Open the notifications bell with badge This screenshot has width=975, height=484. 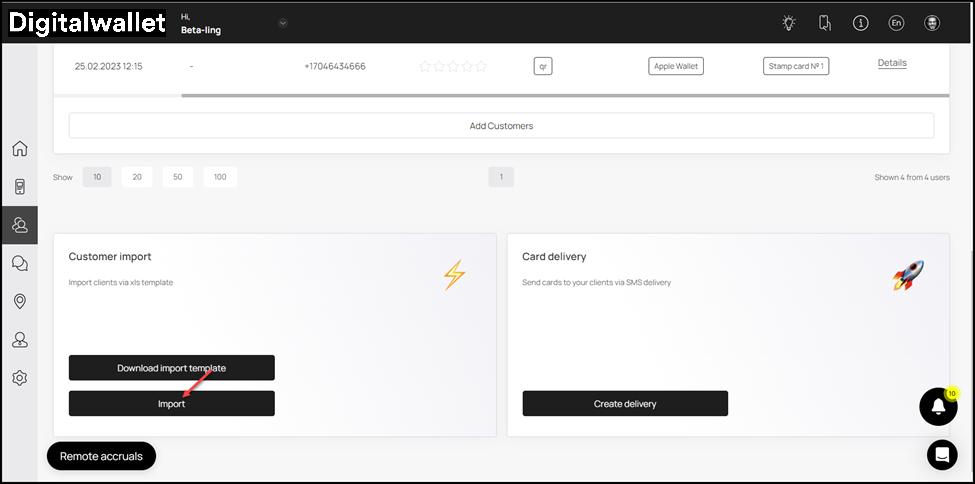click(938, 407)
